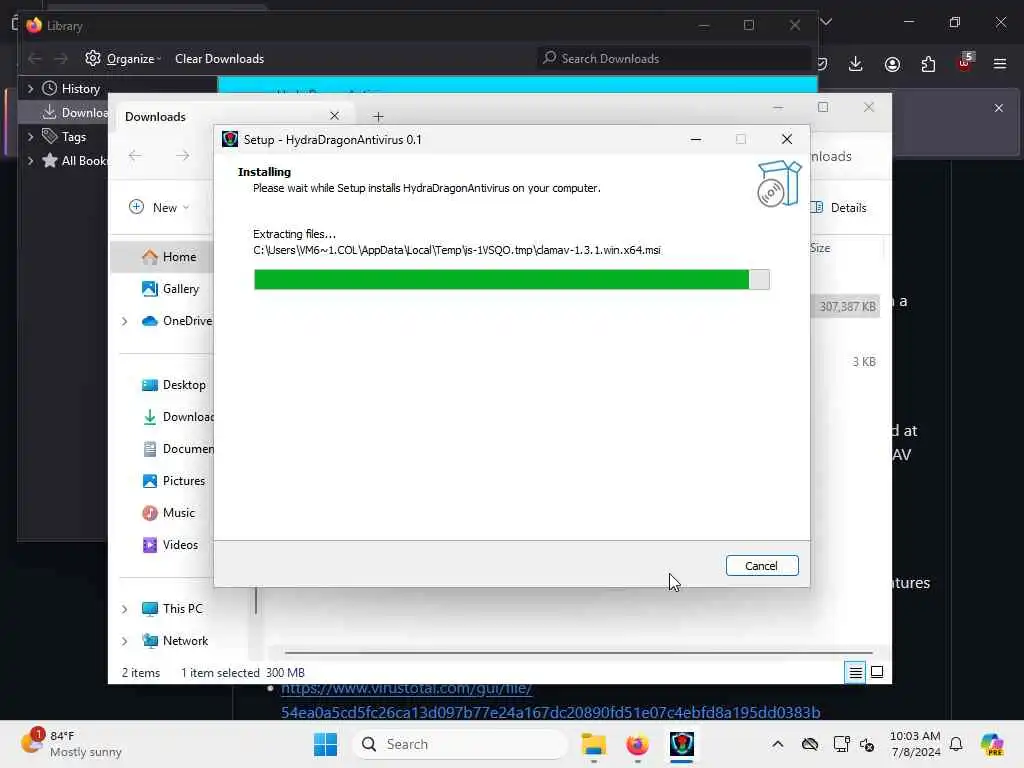Switch Explorer to details list view
1024x768 pixels.
[855, 672]
